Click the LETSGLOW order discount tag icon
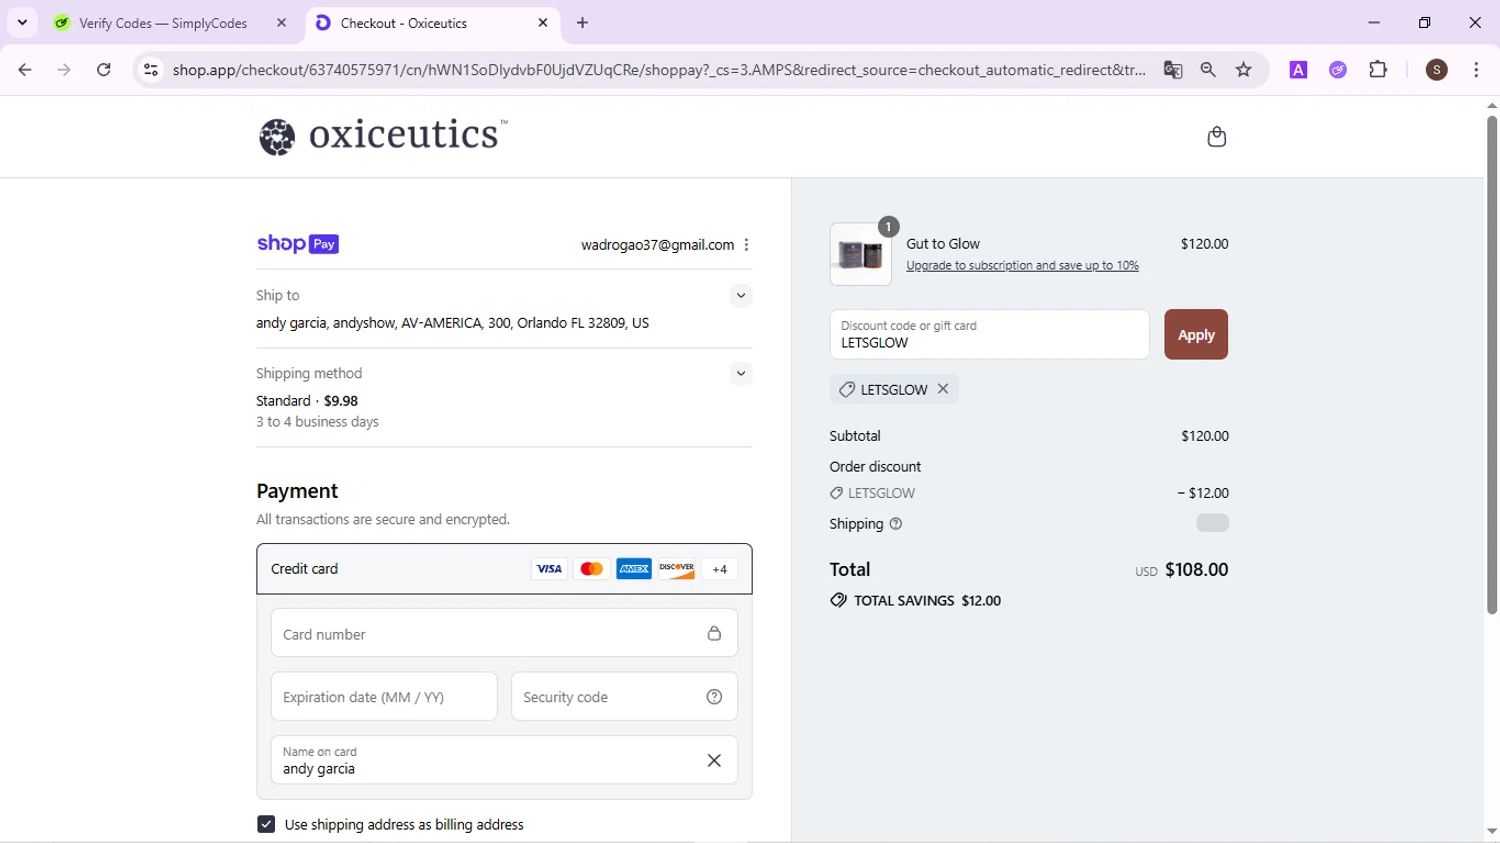 [836, 493]
